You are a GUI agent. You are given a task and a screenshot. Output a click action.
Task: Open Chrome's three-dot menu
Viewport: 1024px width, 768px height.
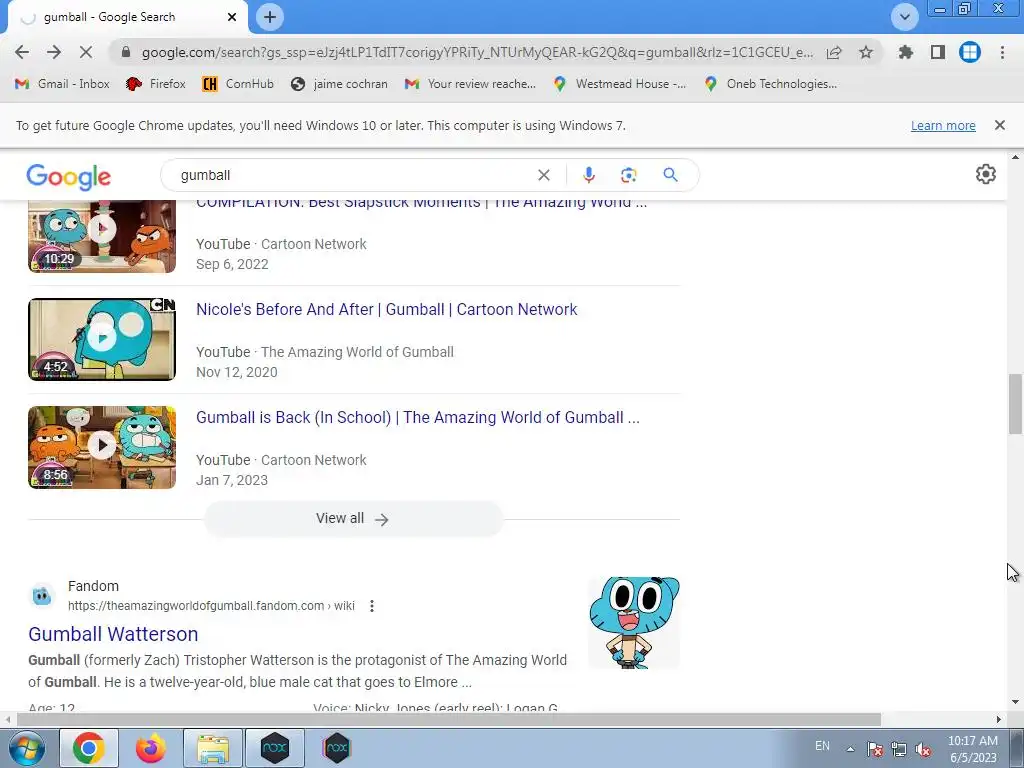click(x=1002, y=52)
